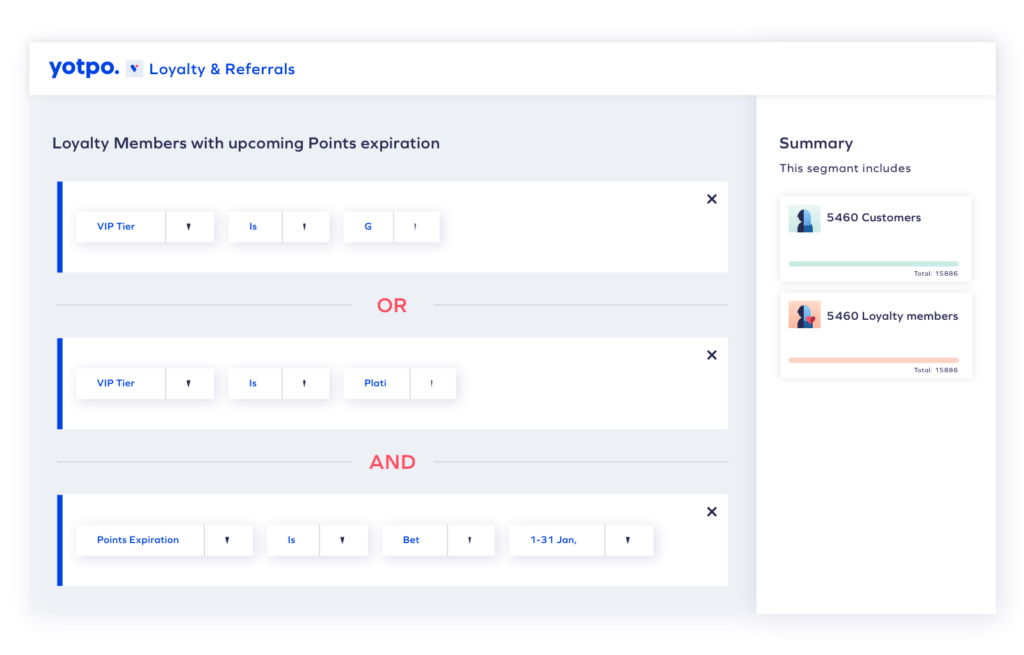Image resolution: width=1024 pixels, height=655 pixels.
Task: Open the 'Is' operator dropdown in the first rule
Action: (x=306, y=227)
